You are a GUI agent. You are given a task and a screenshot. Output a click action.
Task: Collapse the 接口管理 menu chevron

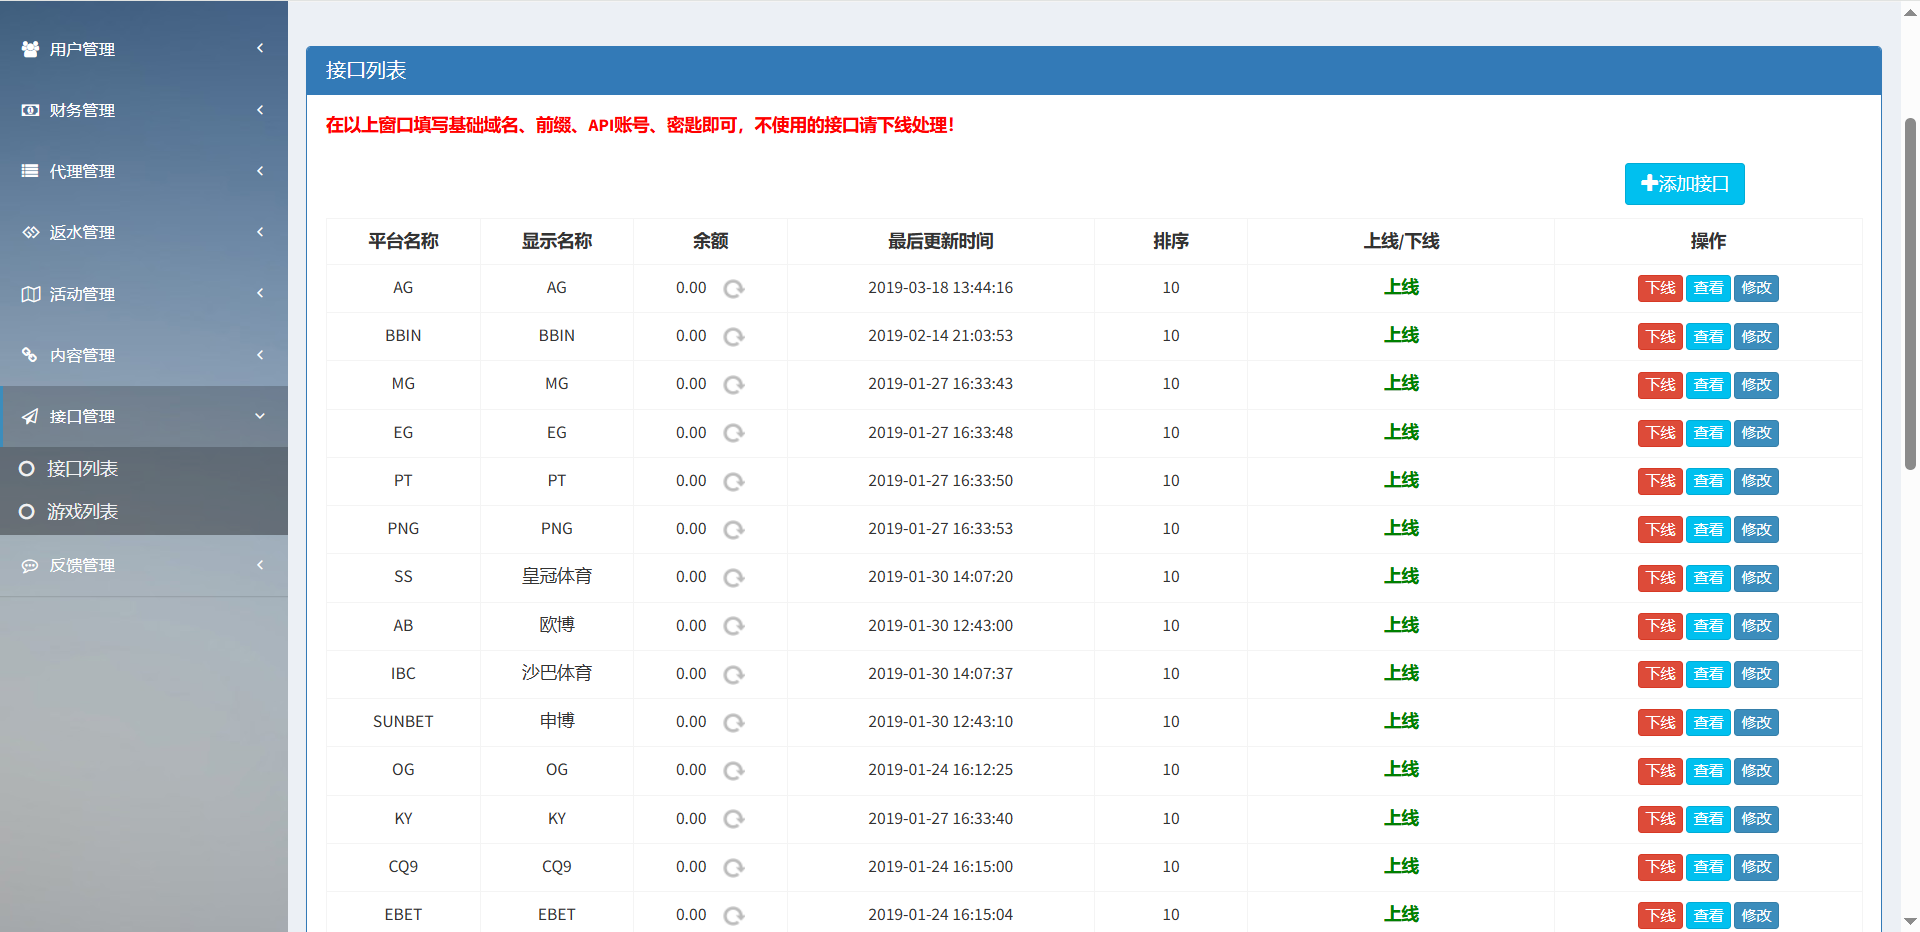[x=260, y=416]
